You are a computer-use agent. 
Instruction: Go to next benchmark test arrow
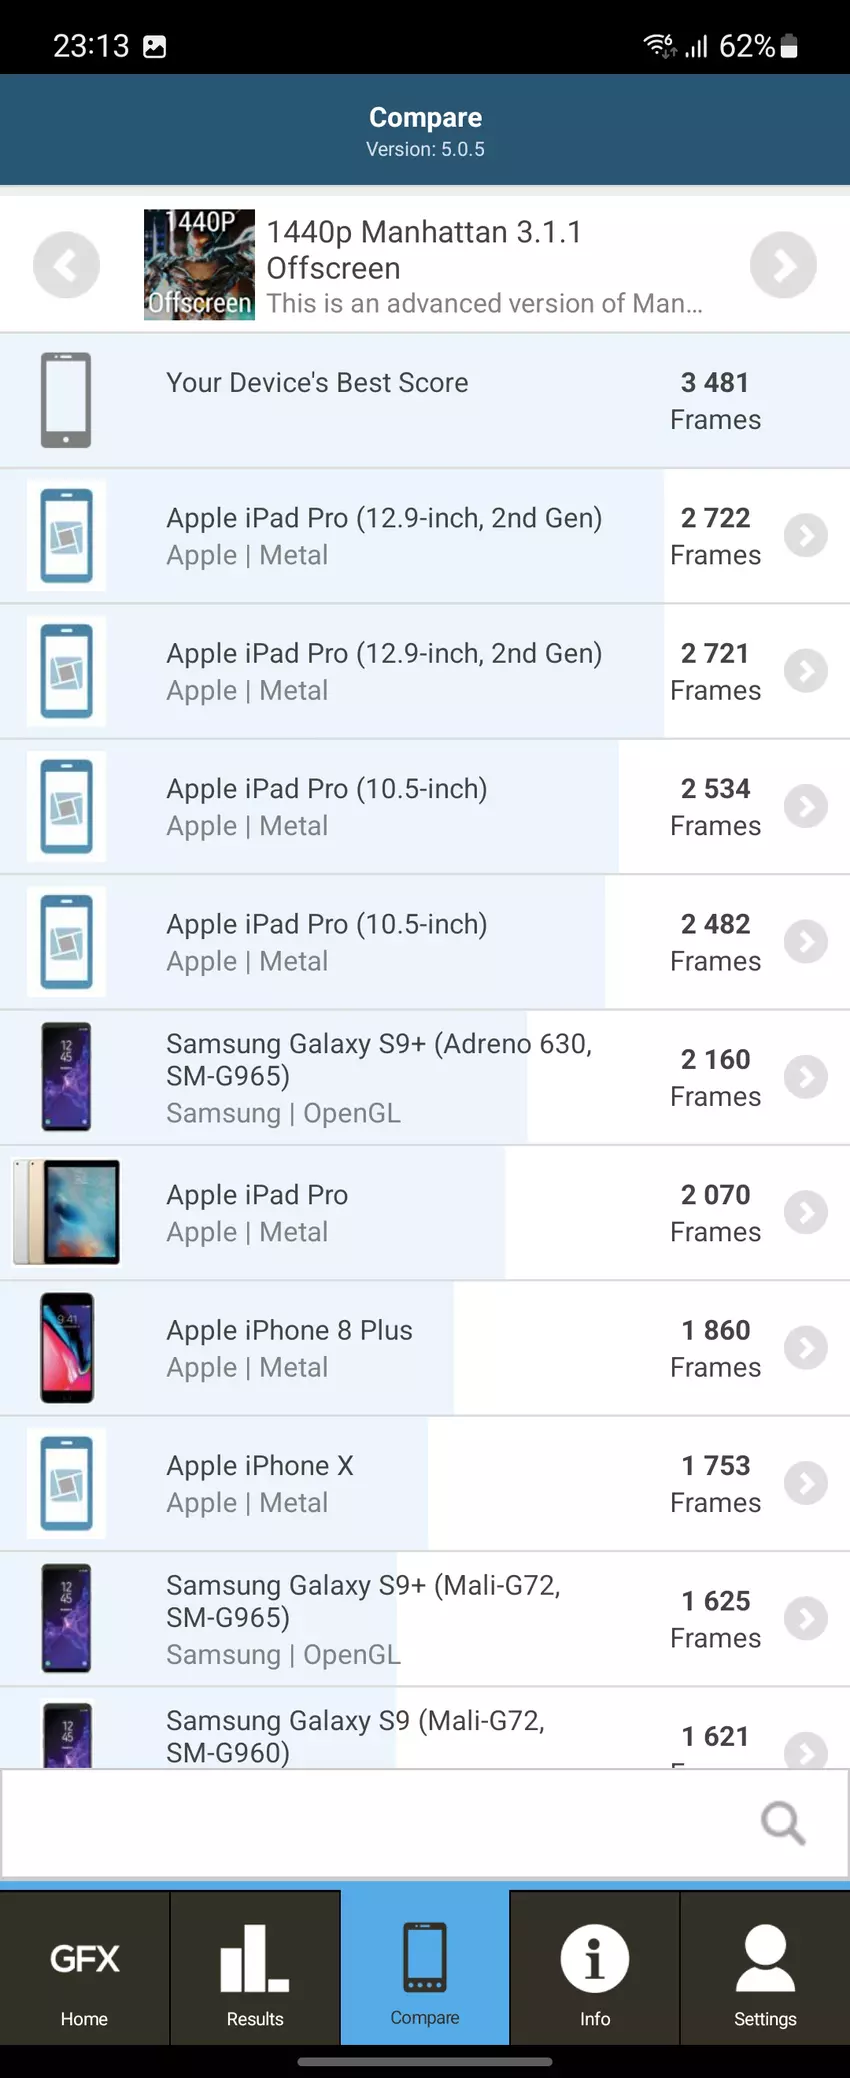click(783, 265)
